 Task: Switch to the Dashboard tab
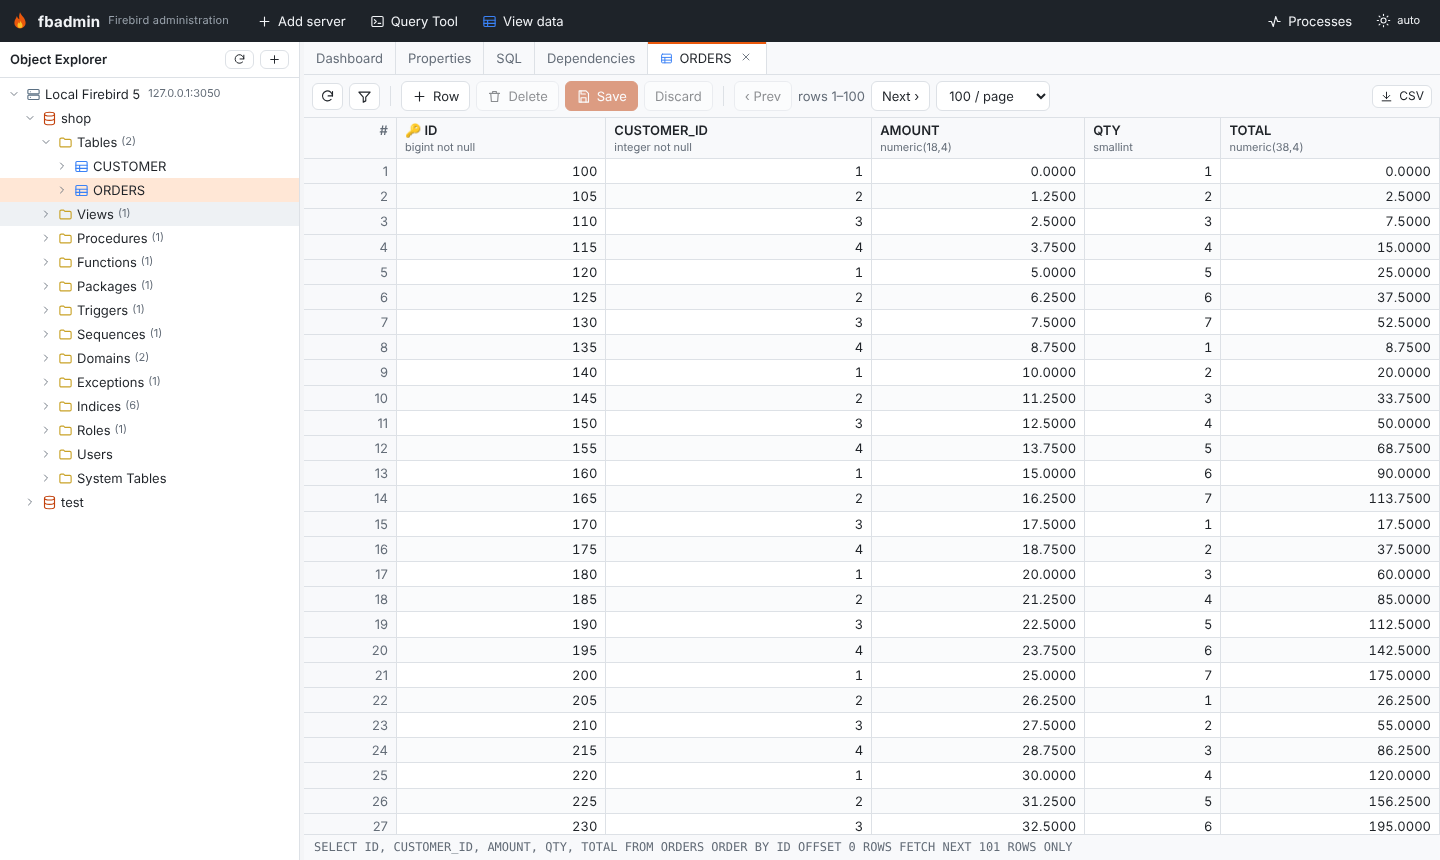349,58
